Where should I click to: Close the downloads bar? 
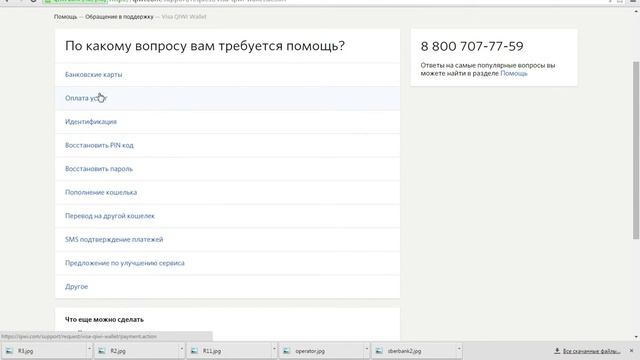[631, 351]
